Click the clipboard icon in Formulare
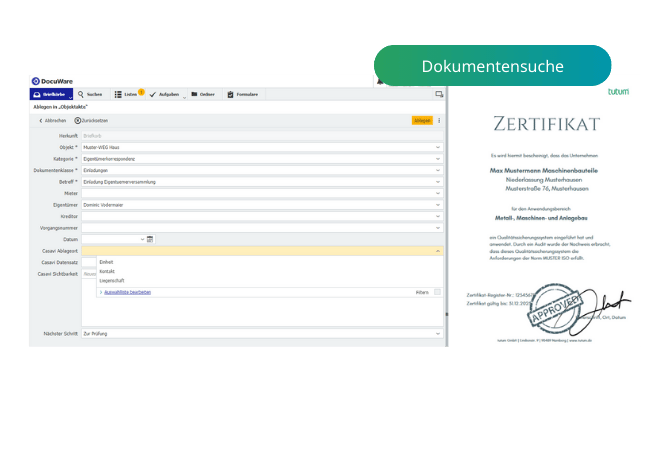The height and width of the screenshot is (450, 666). click(x=230, y=94)
